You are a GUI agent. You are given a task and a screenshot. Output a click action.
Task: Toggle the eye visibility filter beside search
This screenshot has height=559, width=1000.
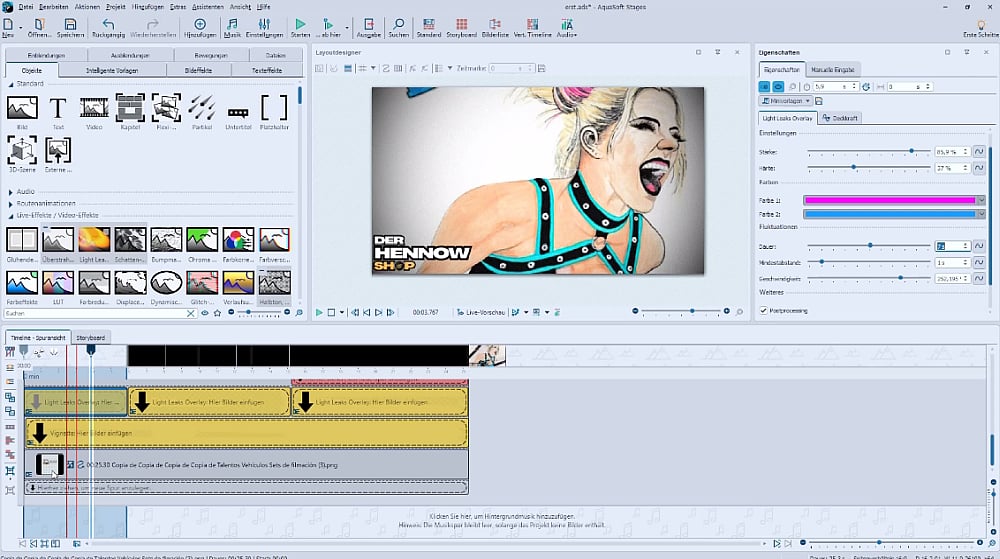[204, 313]
